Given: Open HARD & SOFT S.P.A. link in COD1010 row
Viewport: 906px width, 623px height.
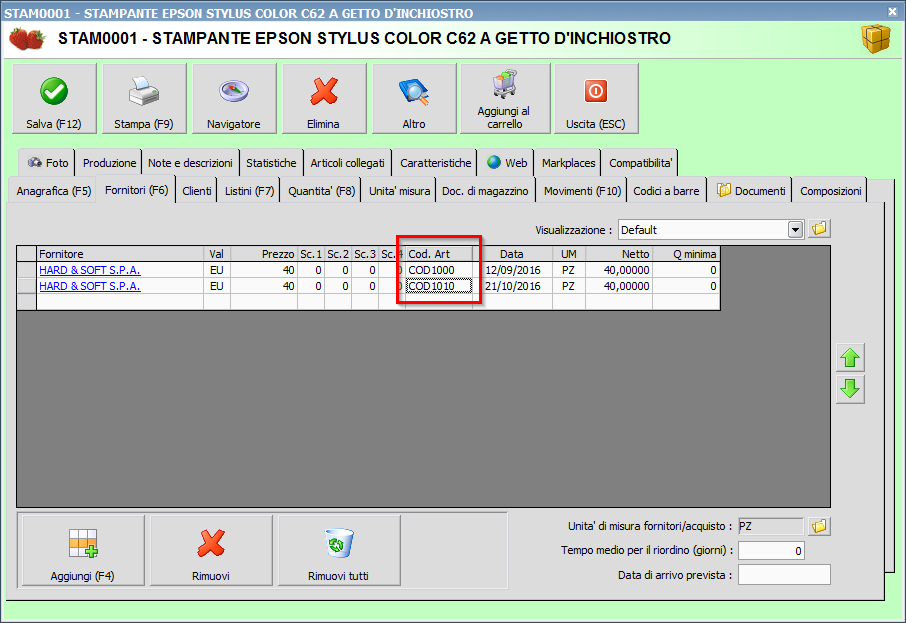Looking at the screenshot, I should 90,286.
